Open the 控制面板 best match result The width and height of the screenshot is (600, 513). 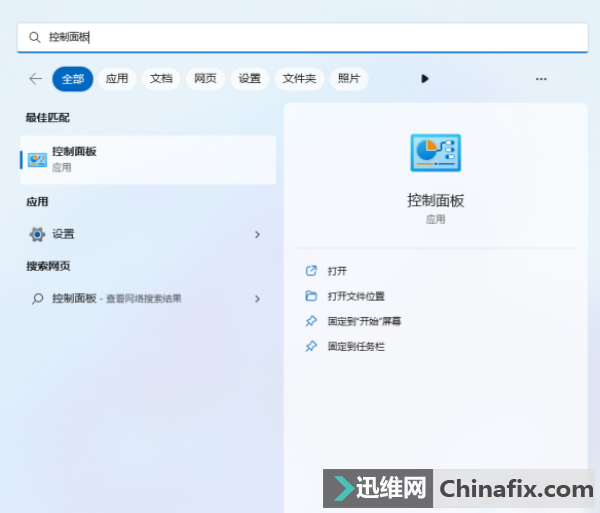pos(148,160)
